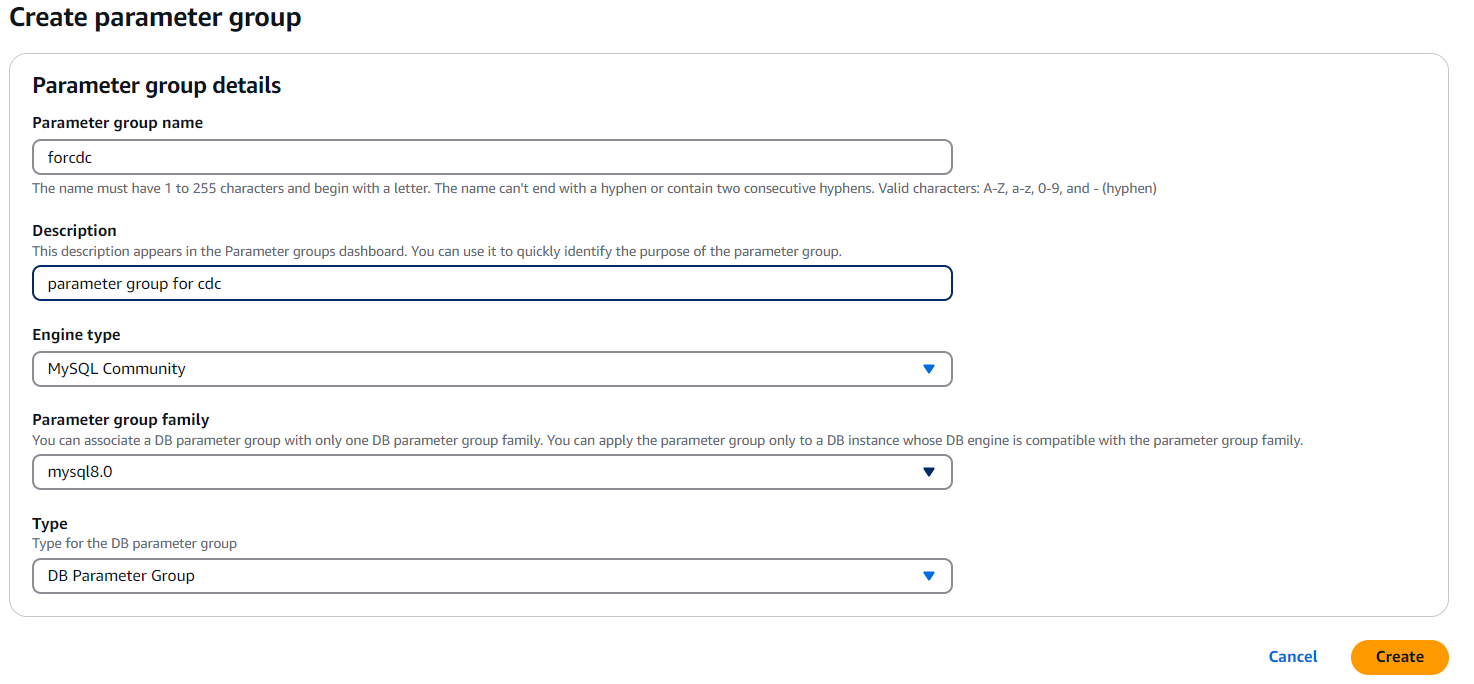Click the 'Type for the DB parameter group' hint
1474x684 pixels.
coord(134,544)
